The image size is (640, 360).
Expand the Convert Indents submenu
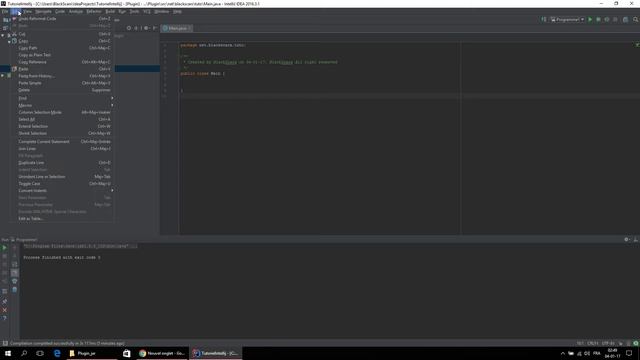point(62,191)
